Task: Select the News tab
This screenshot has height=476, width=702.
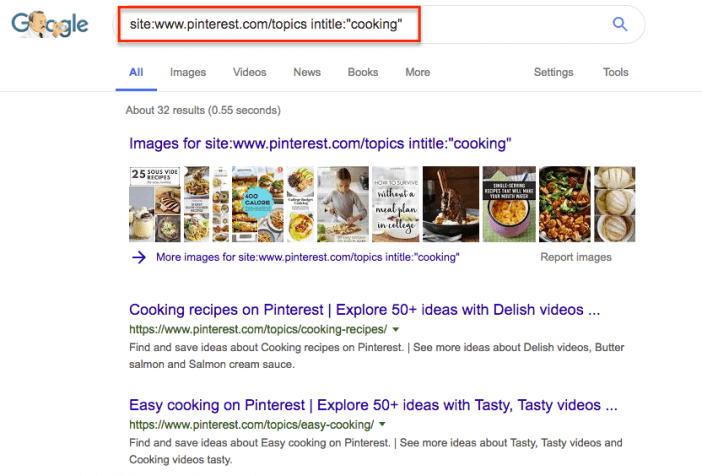Action: pyautogui.click(x=307, y=73)
